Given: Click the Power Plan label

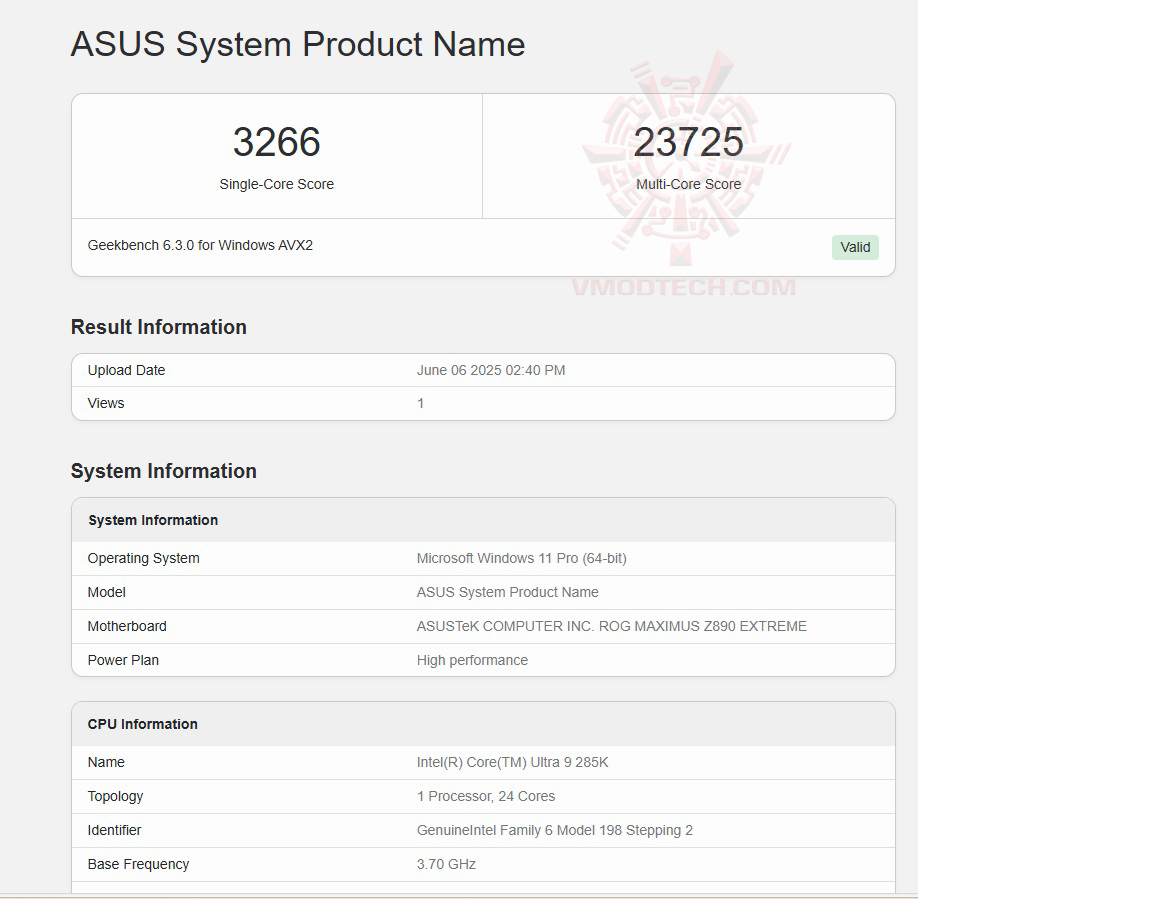Looking at the screenshot, I should click(123, 660).
